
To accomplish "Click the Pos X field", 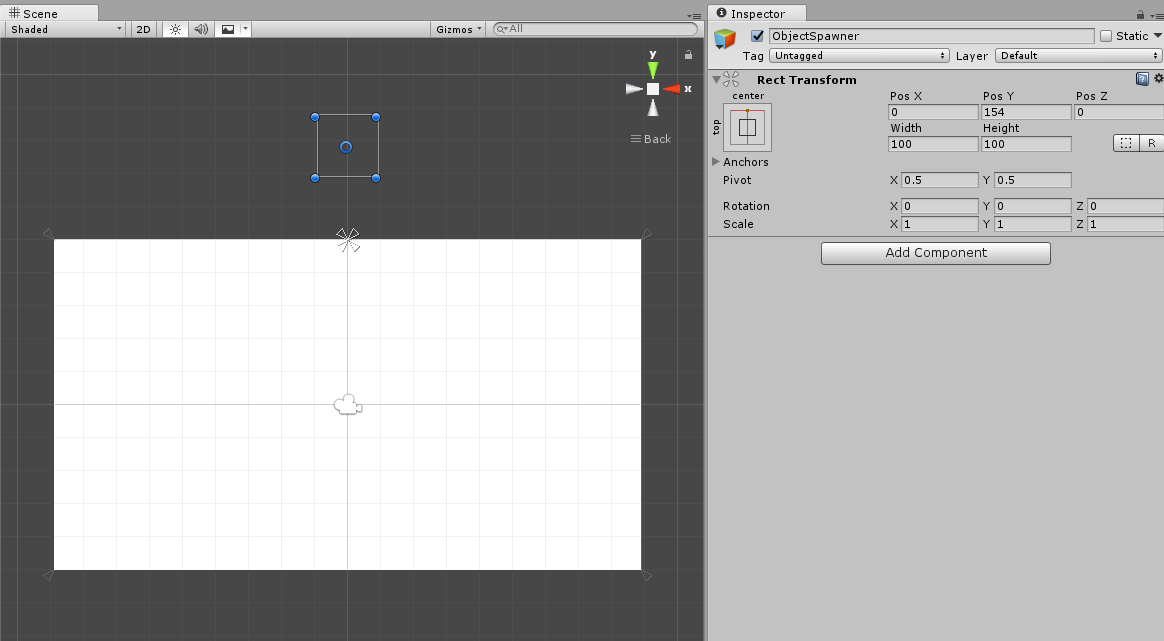I will coord(933,112).
